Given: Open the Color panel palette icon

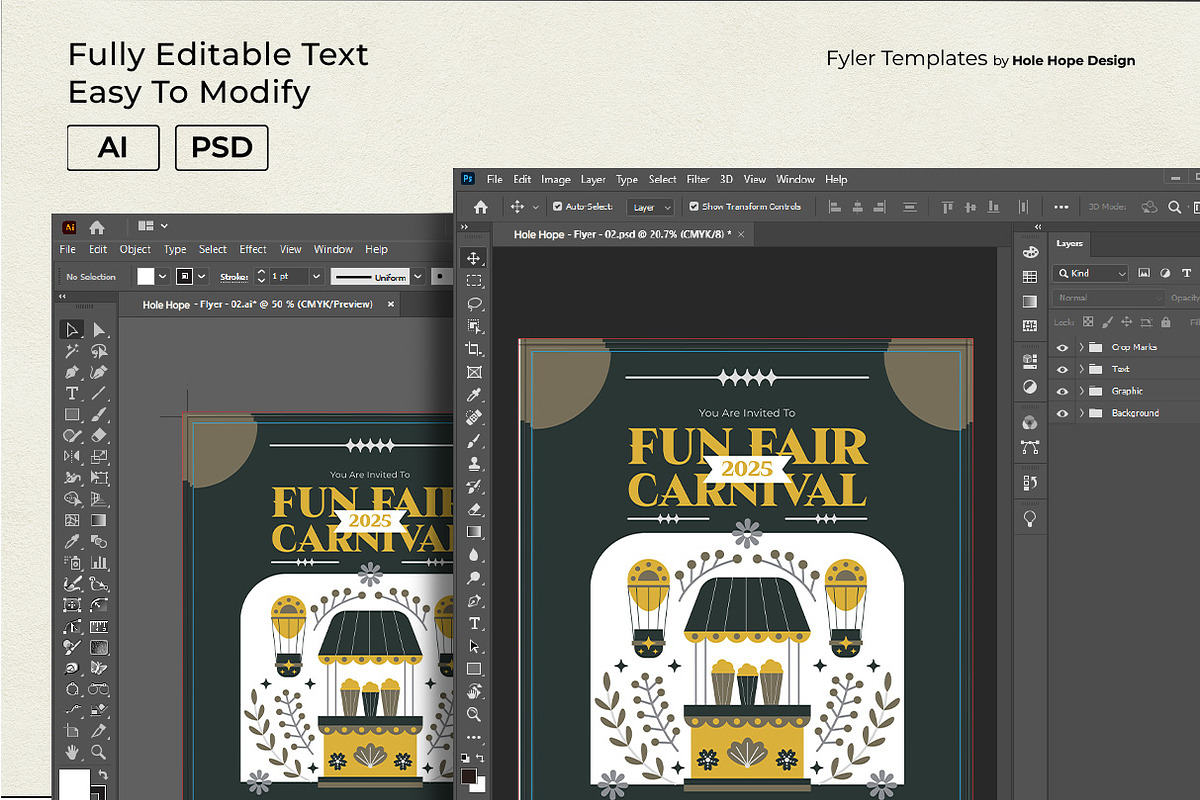Looking at the screenshot, I should tap(1030, 252).
